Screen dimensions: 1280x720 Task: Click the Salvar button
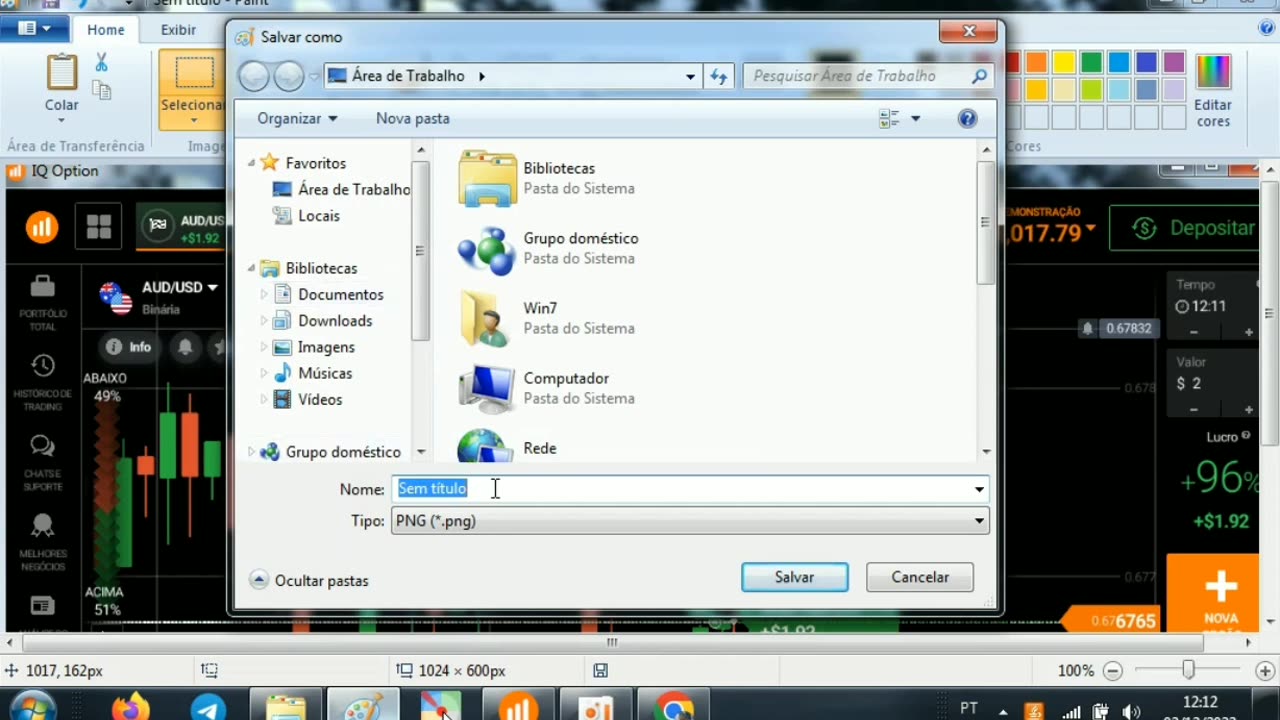point(795,577)
